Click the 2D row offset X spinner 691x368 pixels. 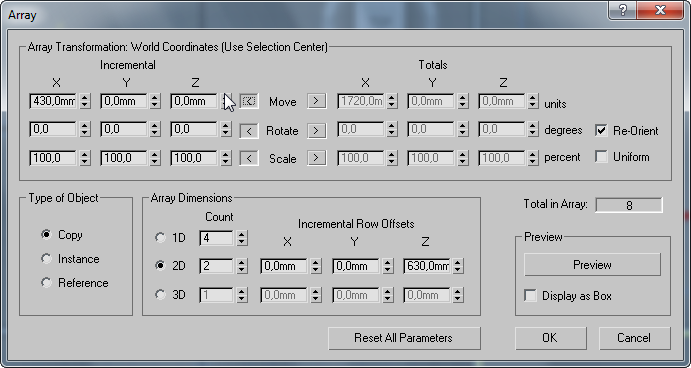(x=316, y=266)
